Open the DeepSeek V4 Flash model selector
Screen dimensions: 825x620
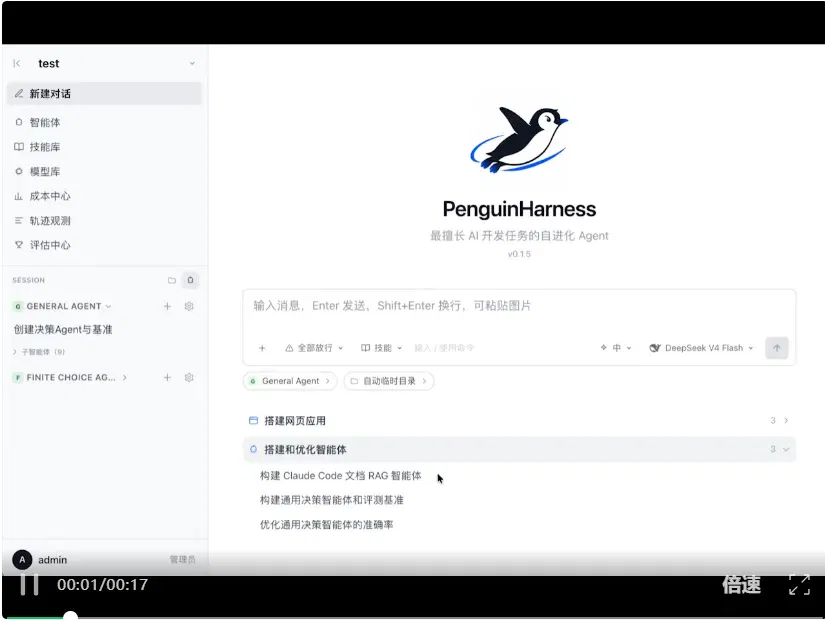701,348
